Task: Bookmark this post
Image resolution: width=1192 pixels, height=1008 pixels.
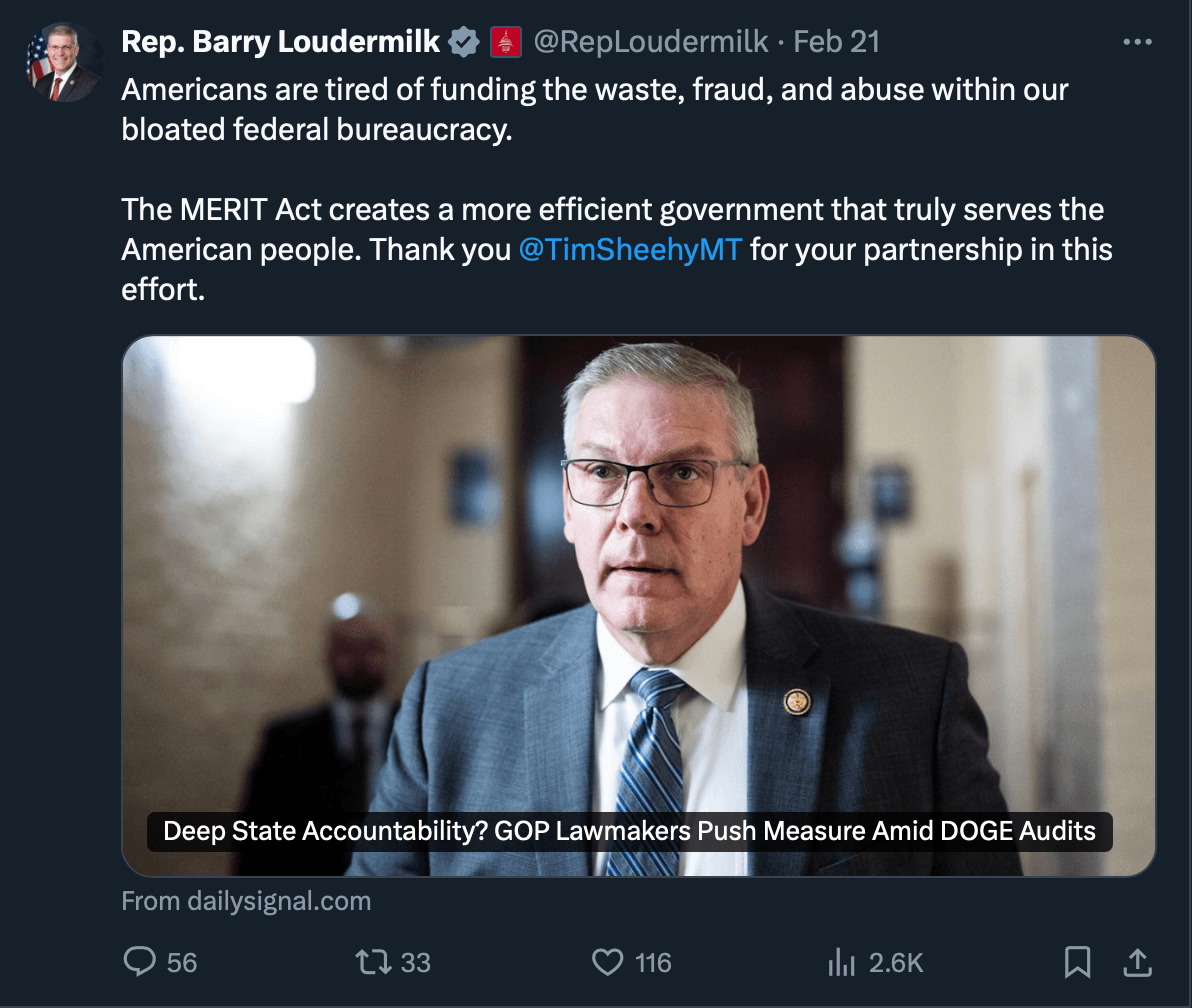Action: click(x=1077, y=962)
